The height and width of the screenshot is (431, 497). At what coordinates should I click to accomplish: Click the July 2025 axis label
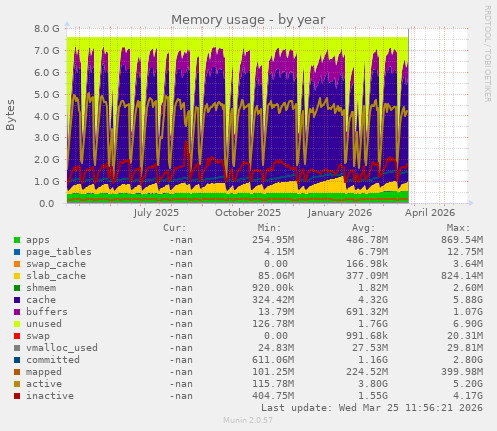[156, 213]
